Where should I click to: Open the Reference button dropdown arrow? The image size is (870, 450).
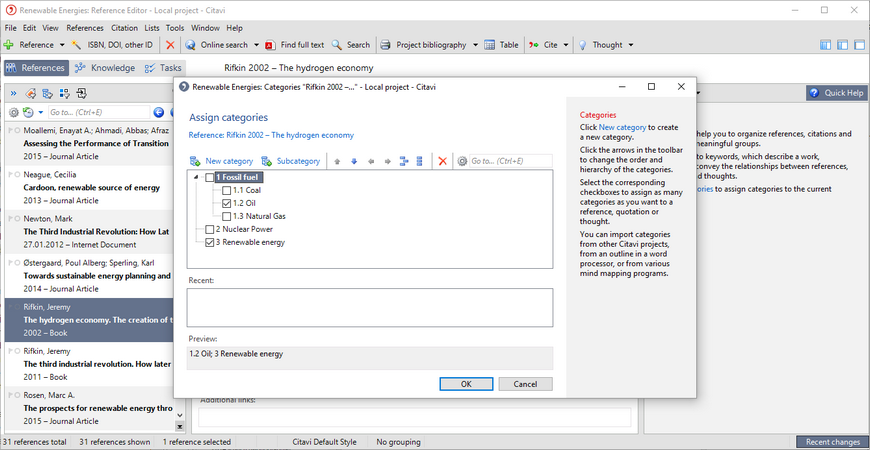pos(62,45)
